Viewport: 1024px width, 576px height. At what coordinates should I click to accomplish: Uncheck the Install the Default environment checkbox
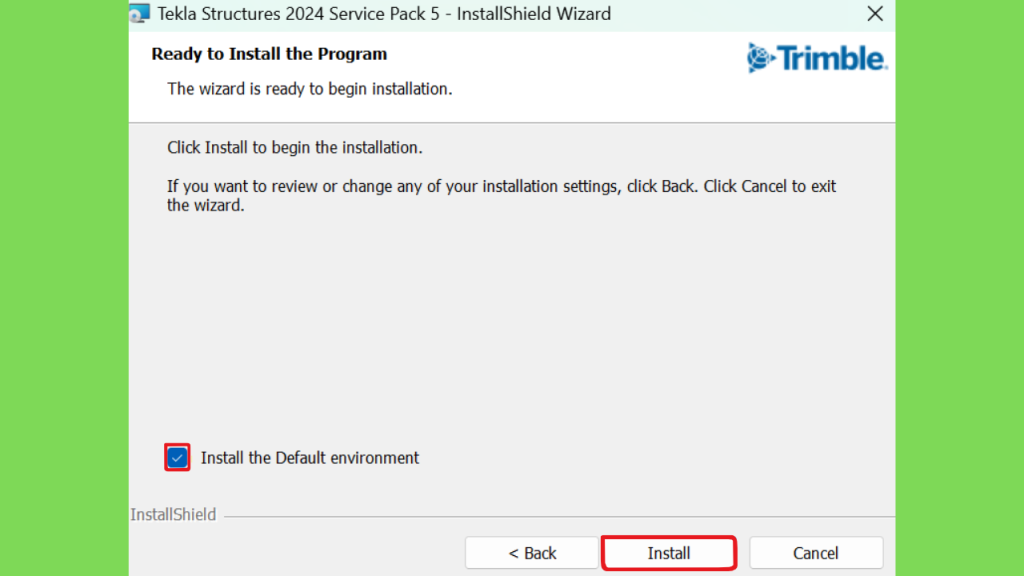click(x=177, y=458)
